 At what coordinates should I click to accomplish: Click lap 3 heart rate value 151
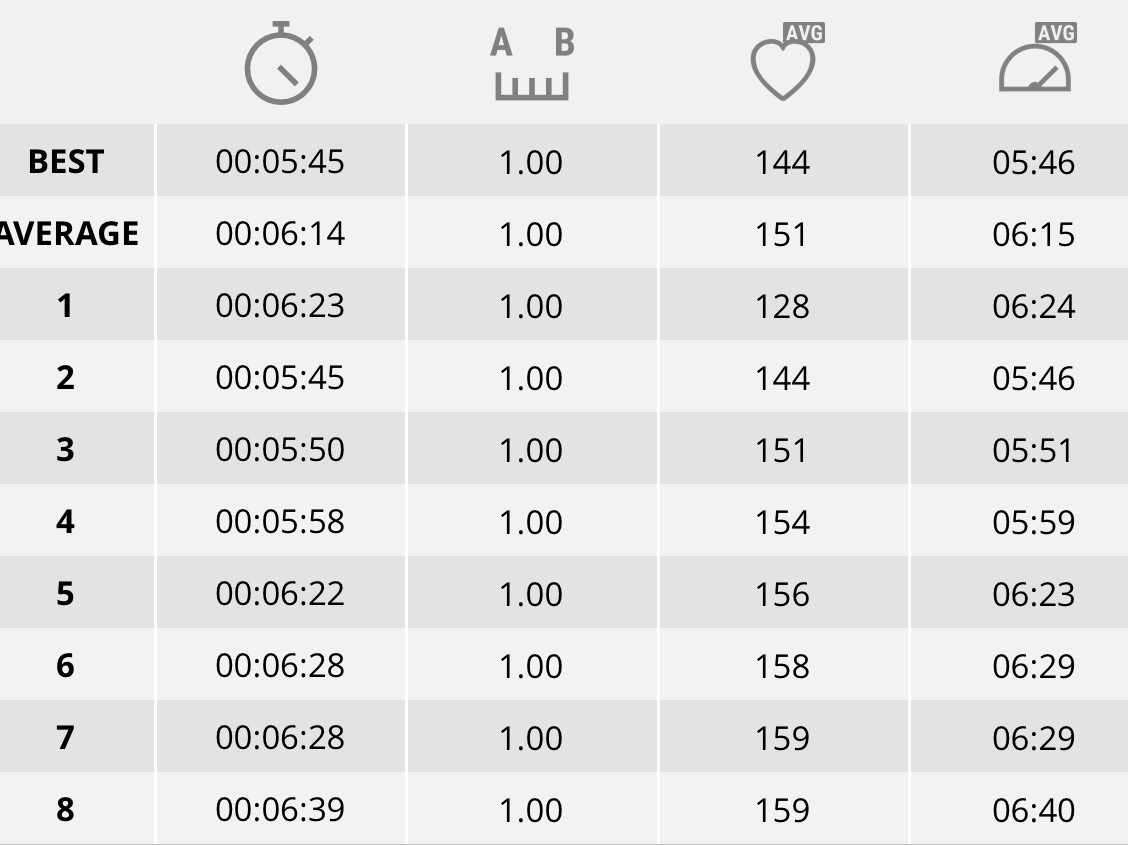(781, 450)
